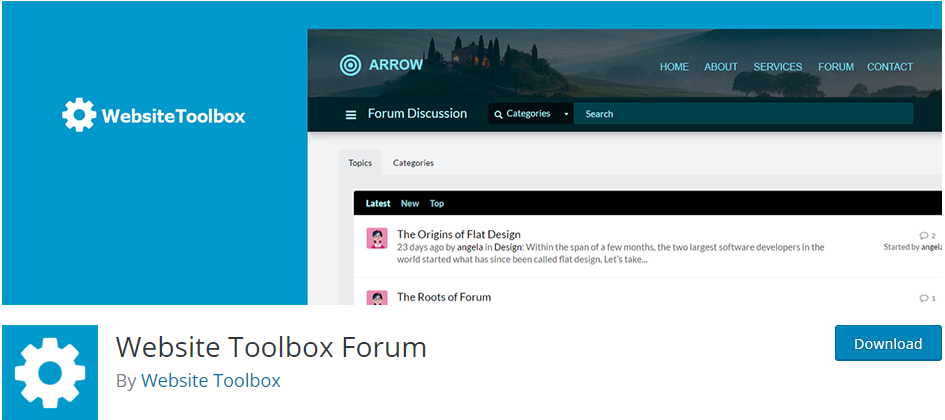Click the 'Started by' text at right

coord(902,247)
